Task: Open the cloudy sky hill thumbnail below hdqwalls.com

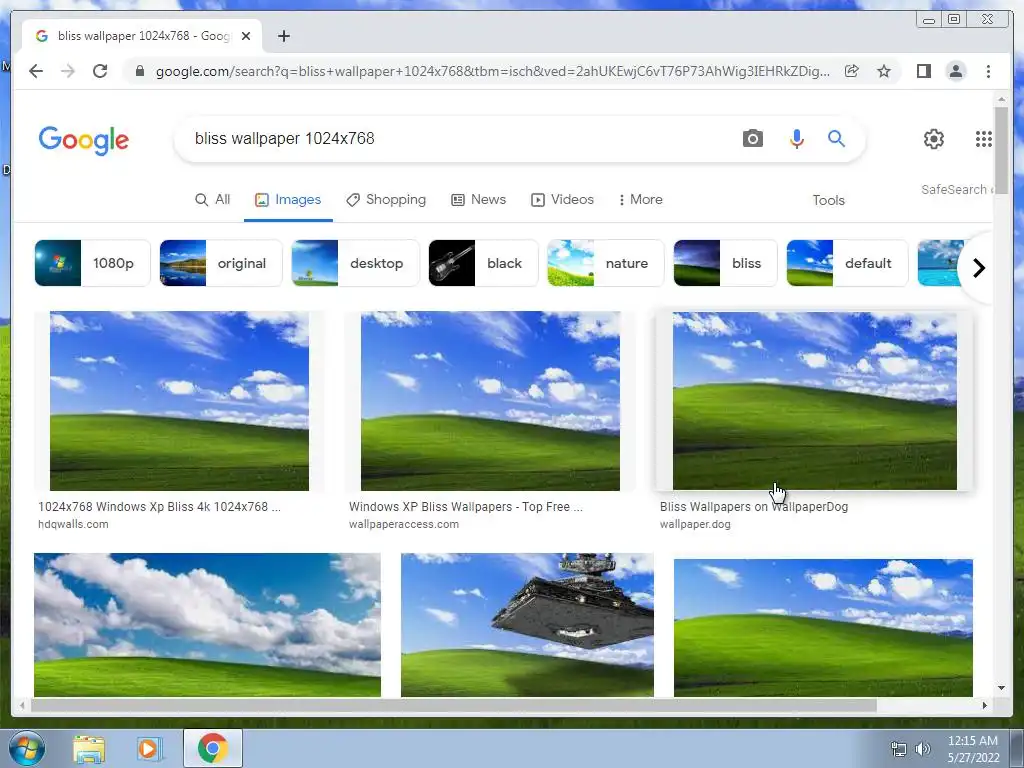Action: (207, 625)
